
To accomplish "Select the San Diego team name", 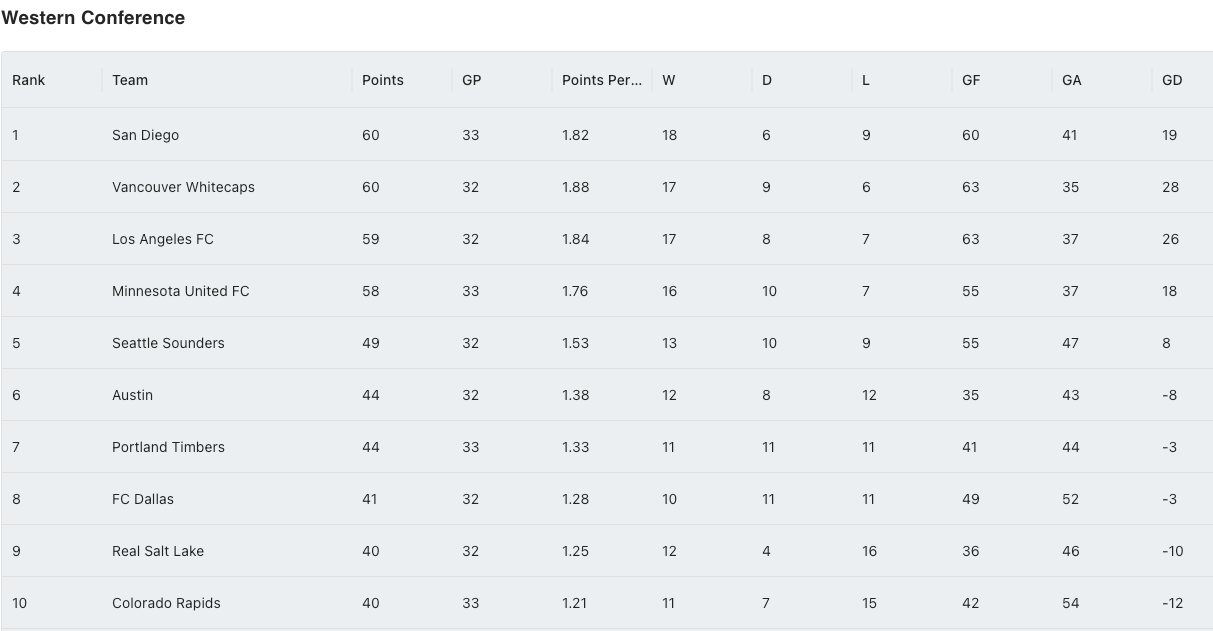I will click(x=145, y=135).
